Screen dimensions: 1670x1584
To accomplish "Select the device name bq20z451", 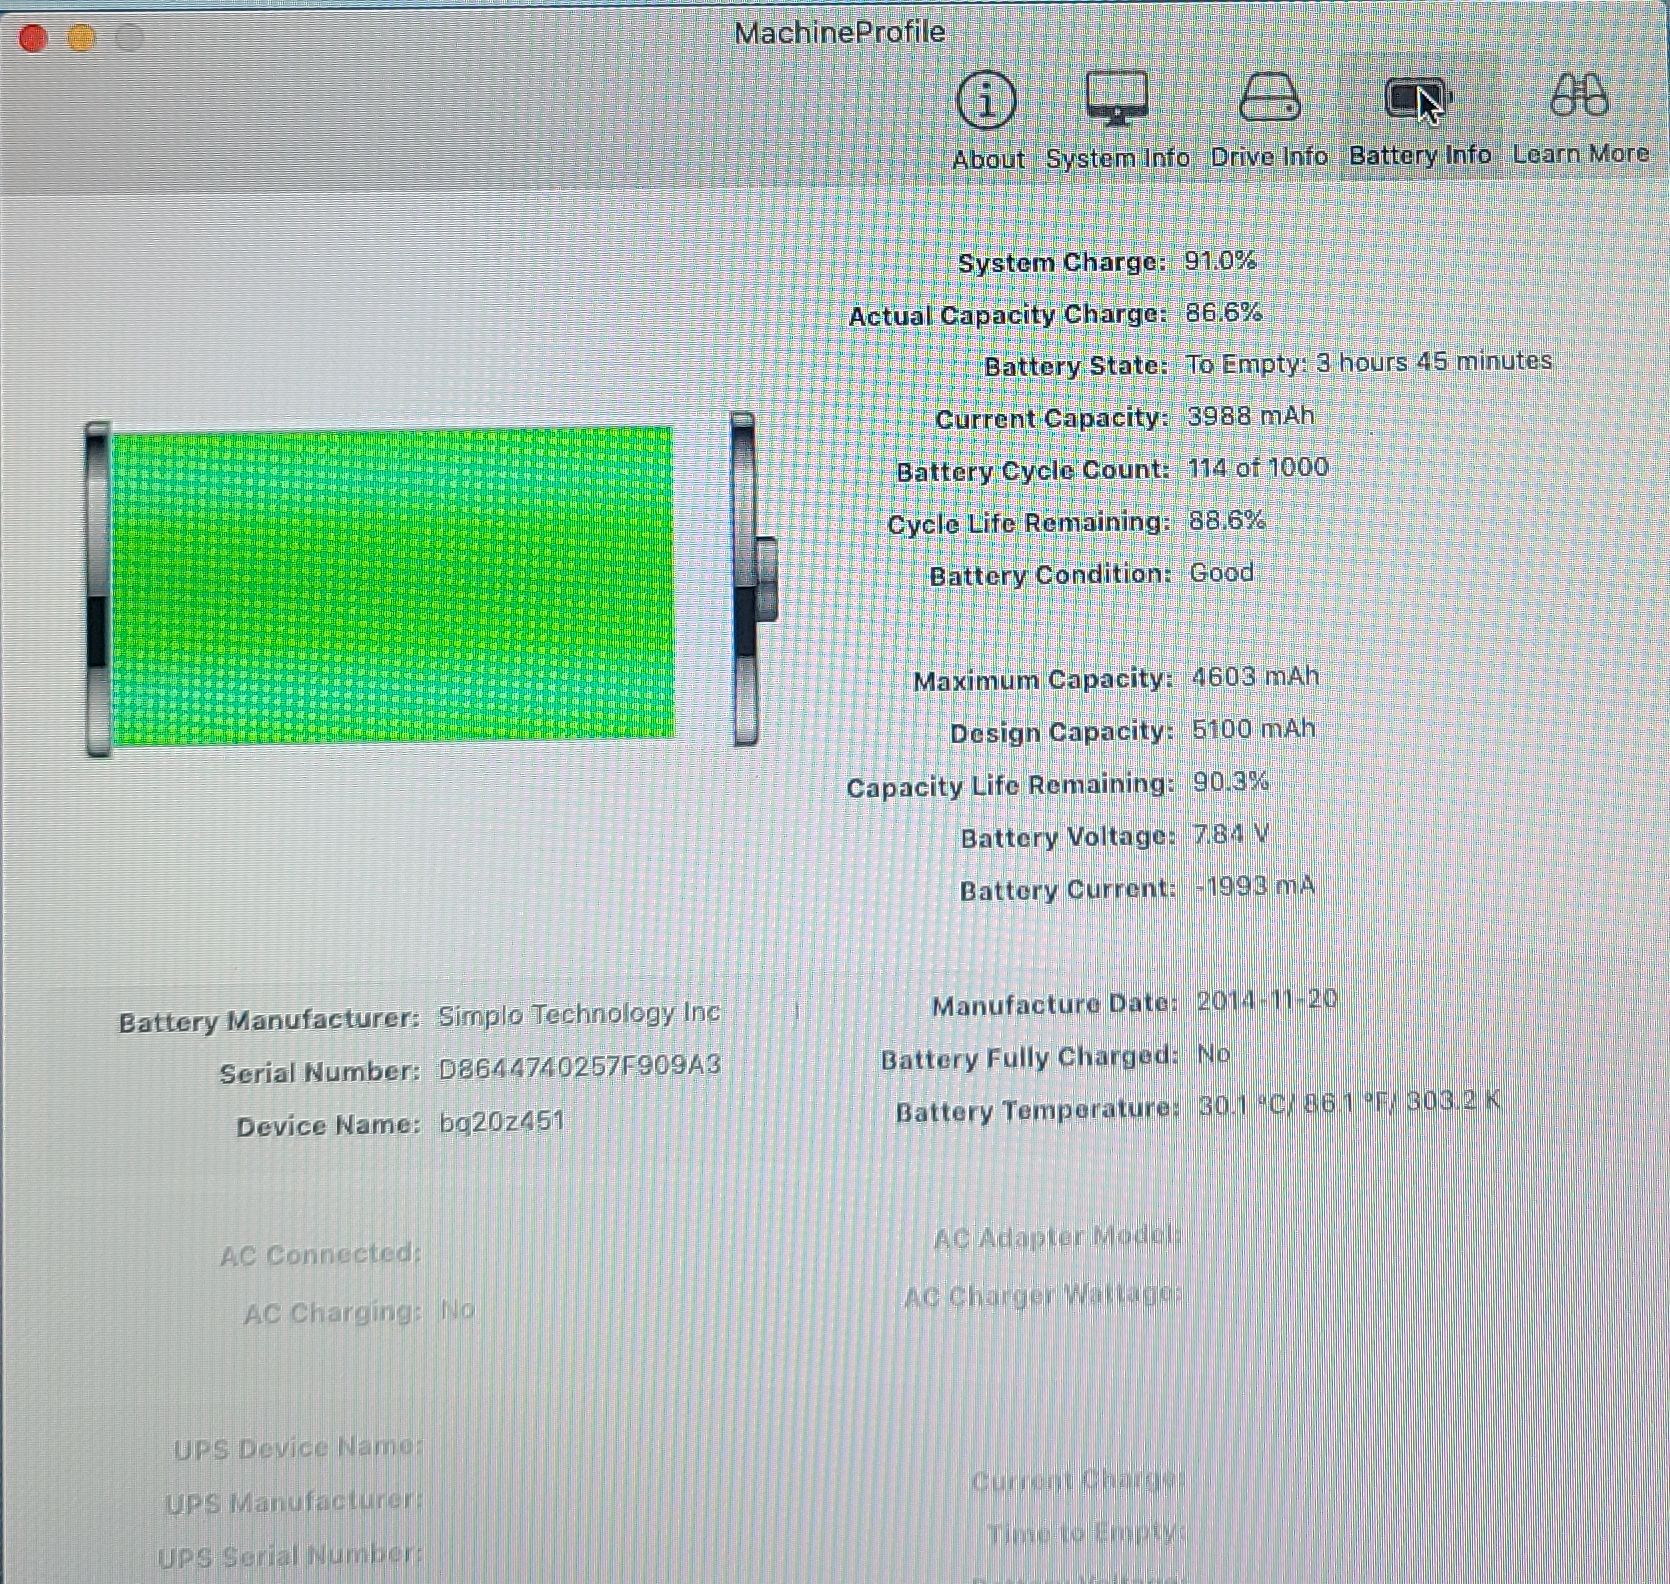I will coord(502,1121).
